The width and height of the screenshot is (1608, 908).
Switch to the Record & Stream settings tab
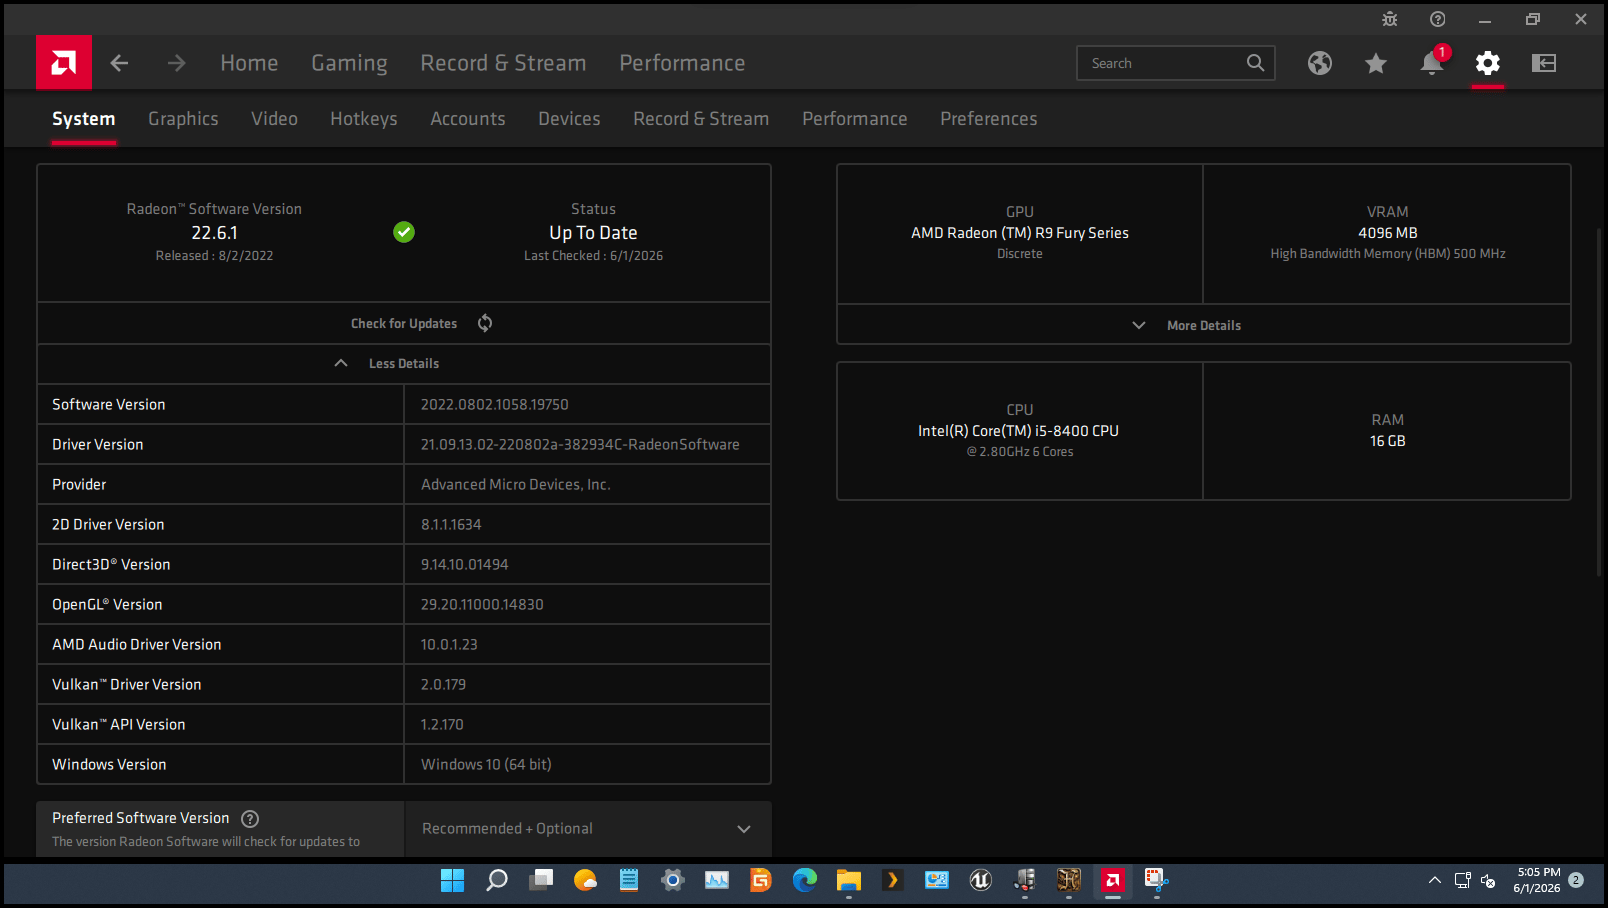click(x=701, y=119)
